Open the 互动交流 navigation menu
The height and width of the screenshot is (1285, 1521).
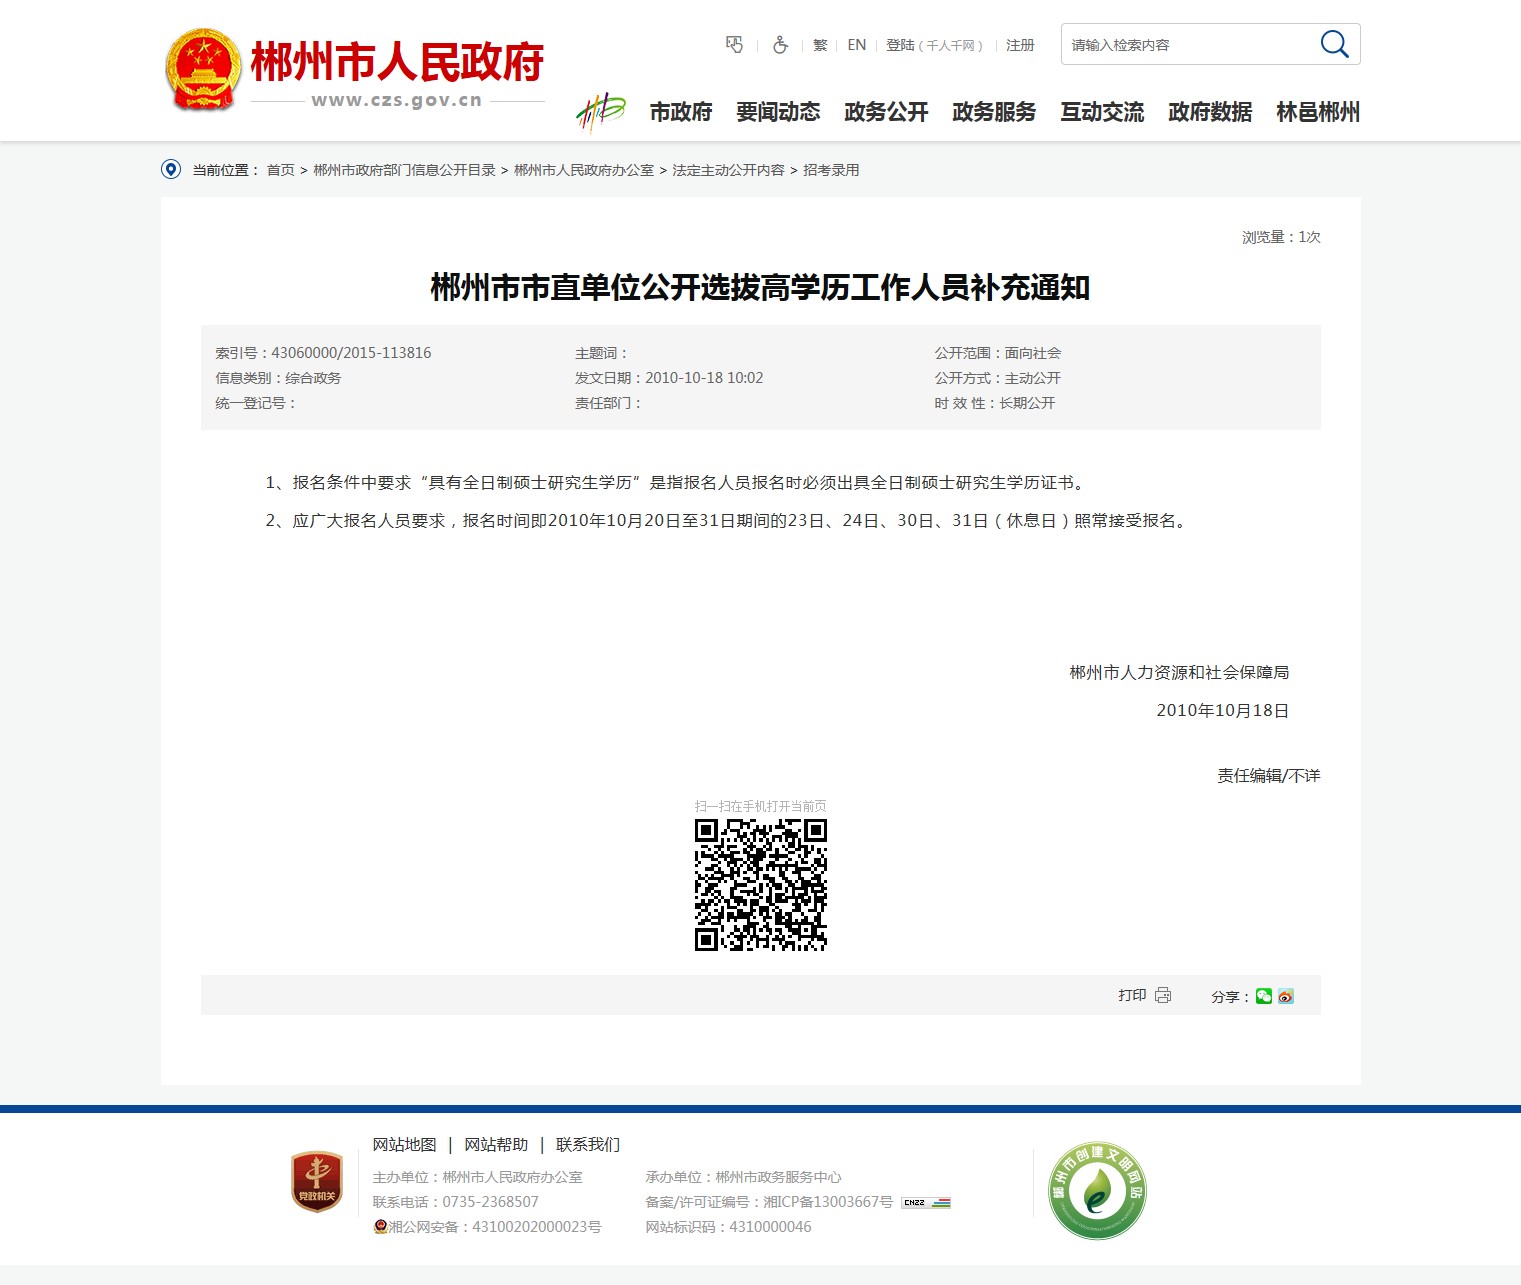pyautogui.click(x=1102, y=112)
